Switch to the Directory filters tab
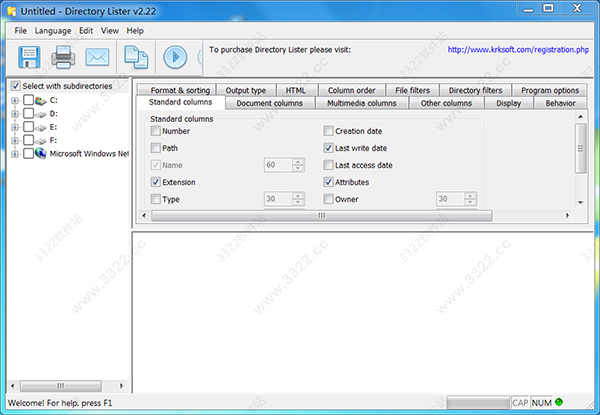Image resolution: width=600 pixels, height=415 pixels. (x=475, y=90)
